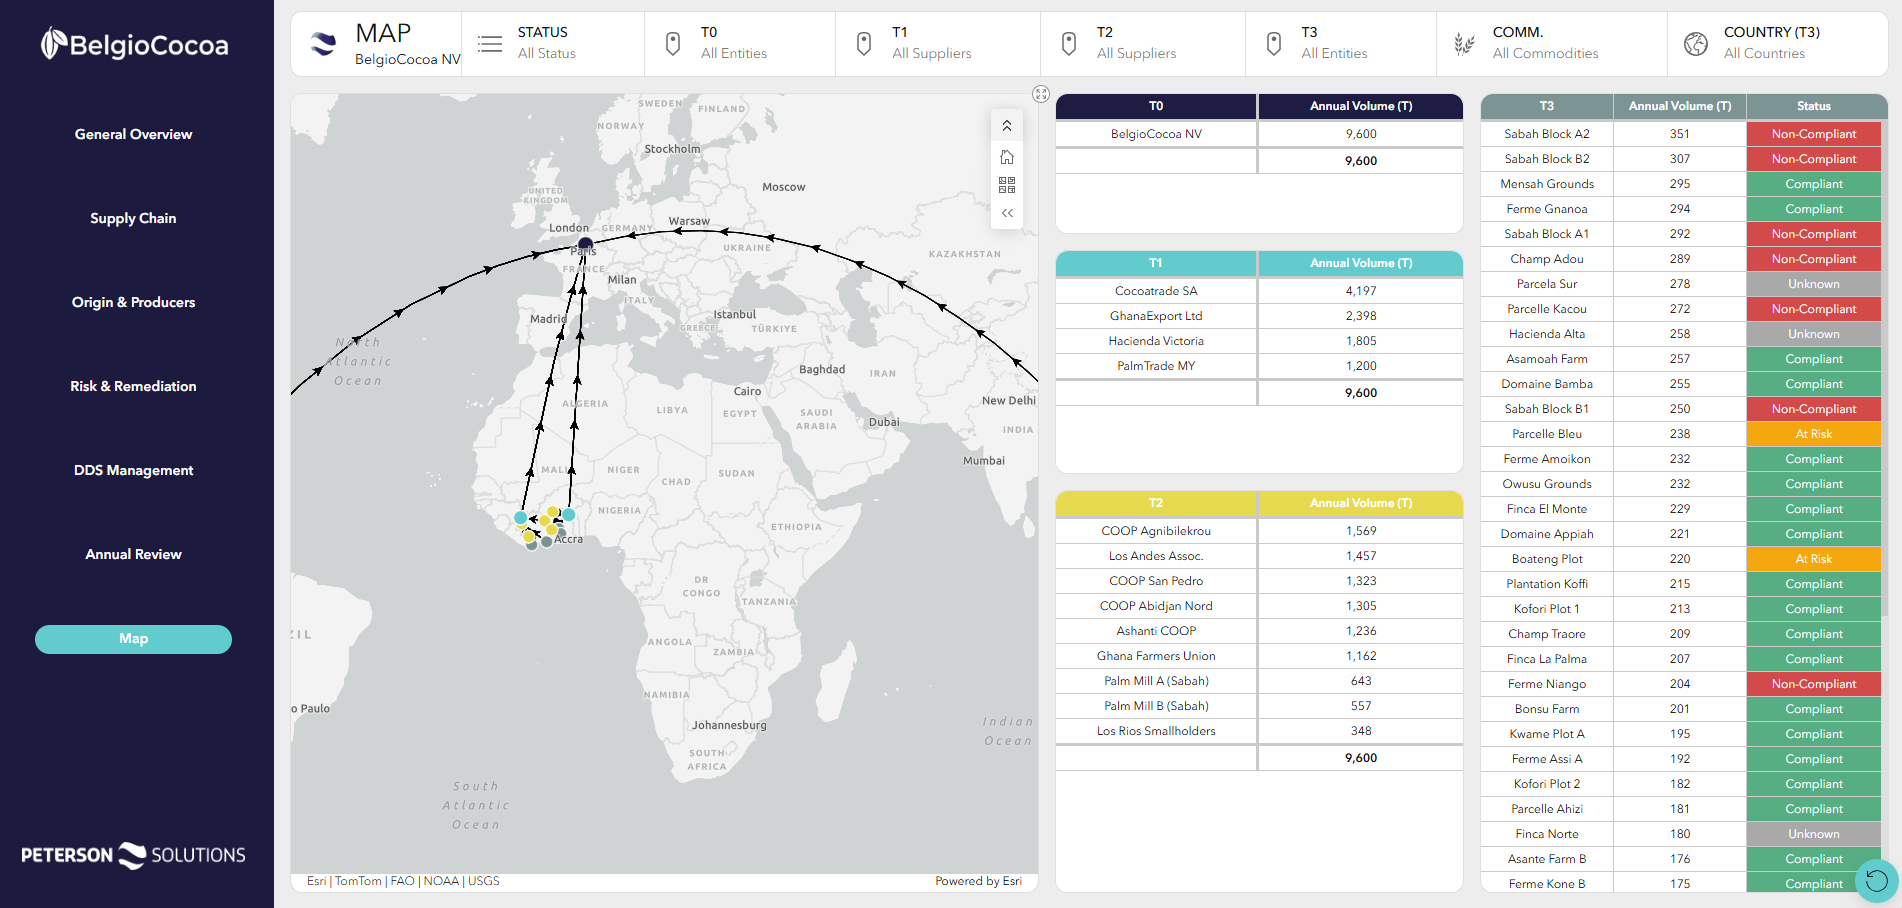This screenshot has height=908, width=1902.
Task: Select COOP Agnibilekrou row in T2 table
Action: [x=1259, y=531]
